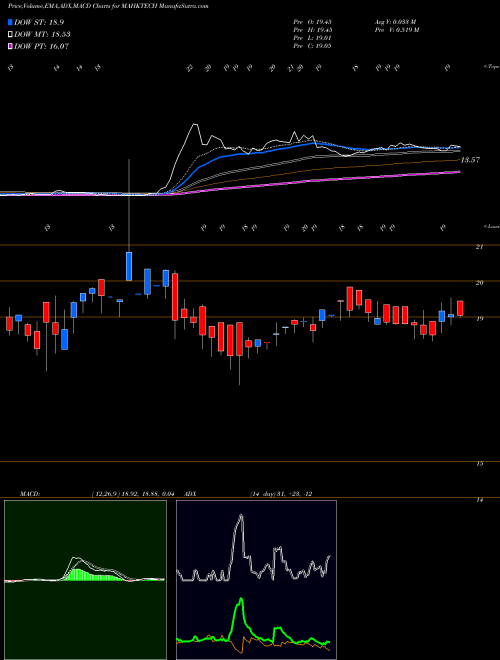Click the ADX indicator label

[191, 494]
